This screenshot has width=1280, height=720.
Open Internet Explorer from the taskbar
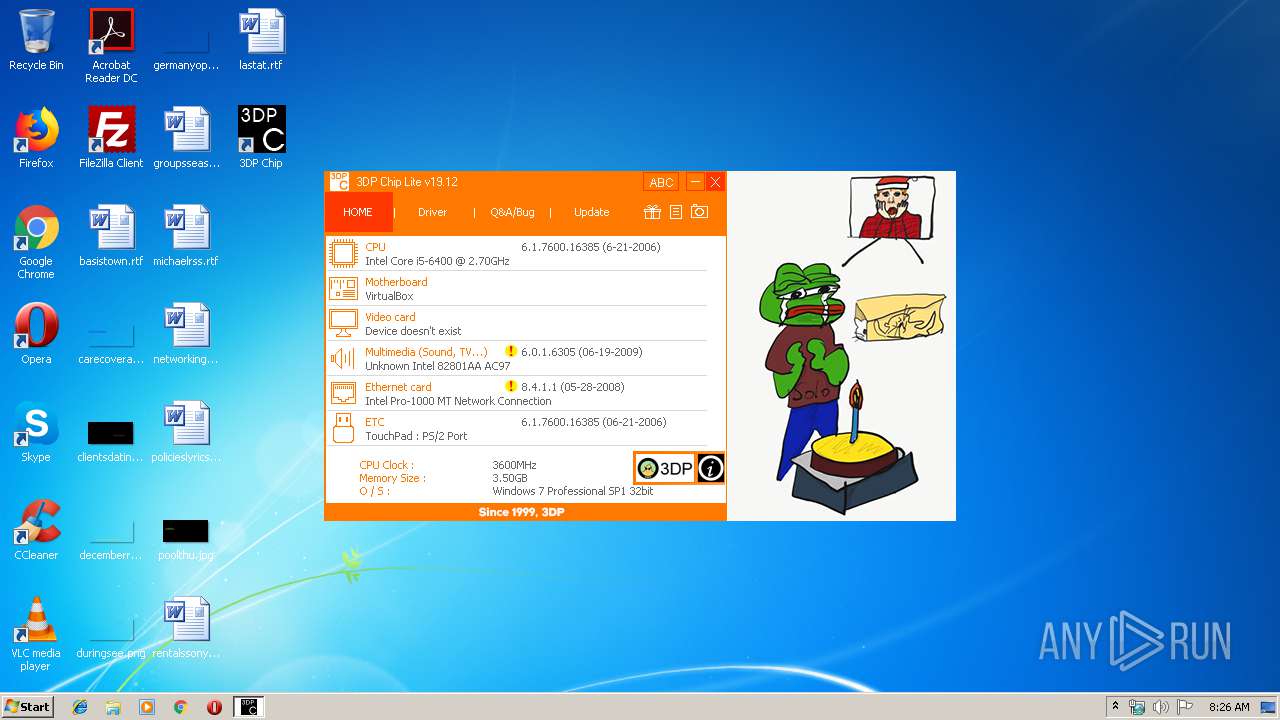(x=80, y=707)
